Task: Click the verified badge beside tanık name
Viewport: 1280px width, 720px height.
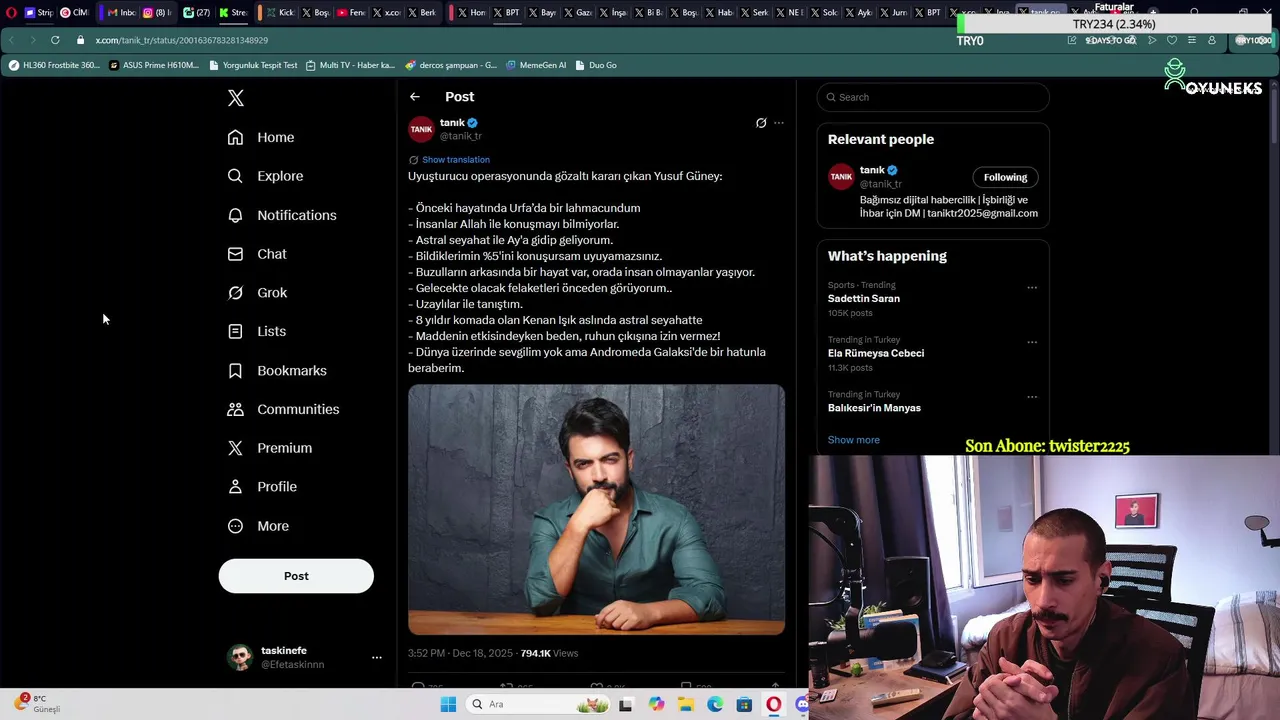Action: click(473, 123)
